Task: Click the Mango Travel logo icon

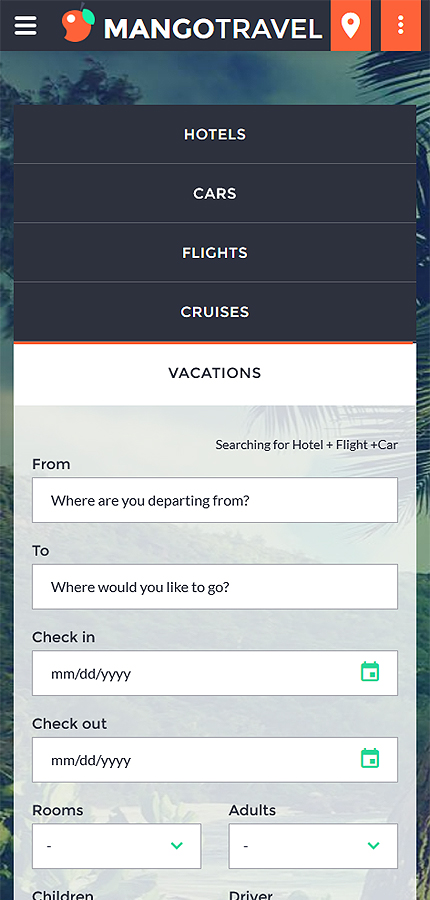Action: click(x=78, y=24)
